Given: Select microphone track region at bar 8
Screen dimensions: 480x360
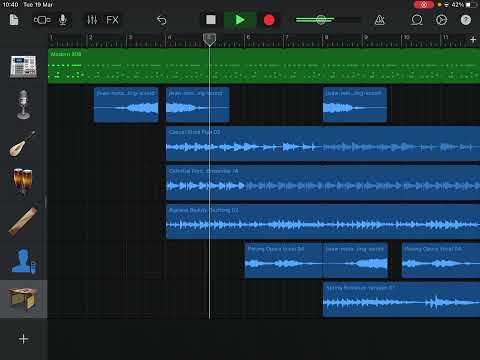Looking at the screenshot, I should tap(355, 105).
